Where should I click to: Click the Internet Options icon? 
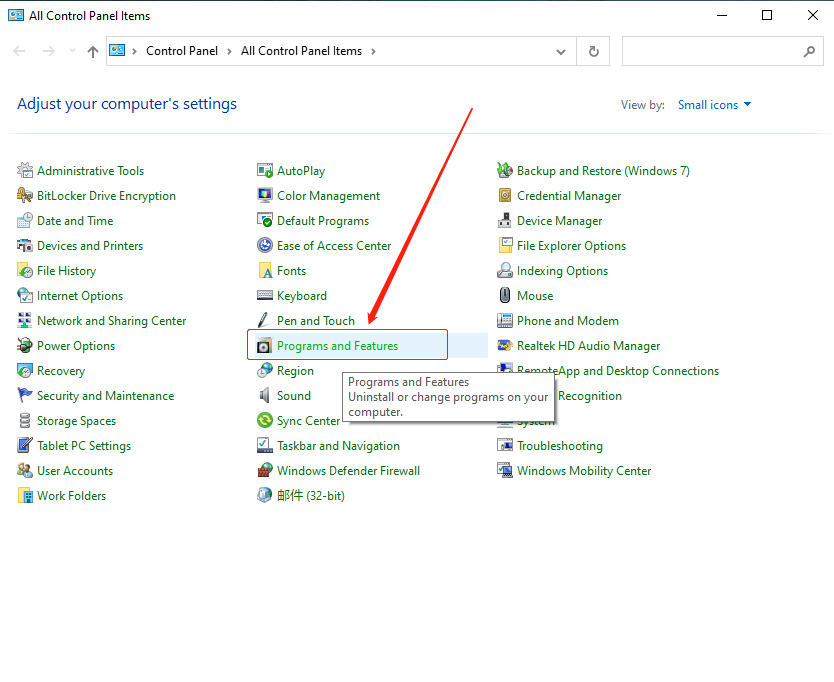click(x=24, y=295)
